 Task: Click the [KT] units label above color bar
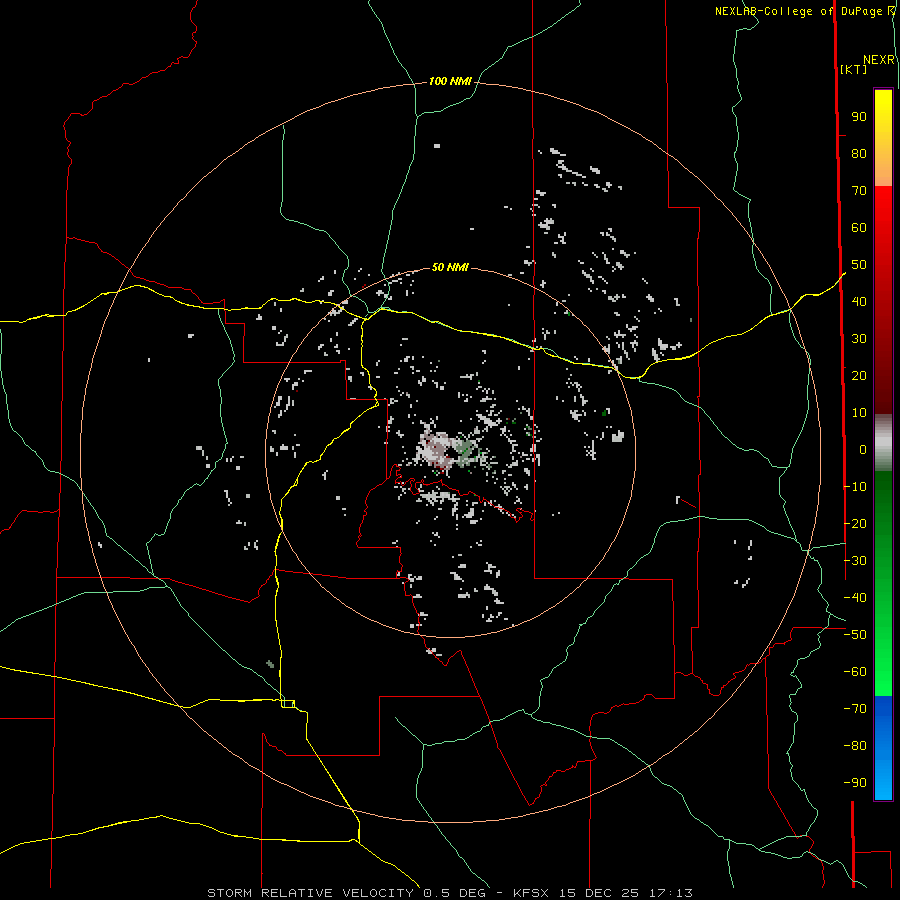click(x=854, y=69)
